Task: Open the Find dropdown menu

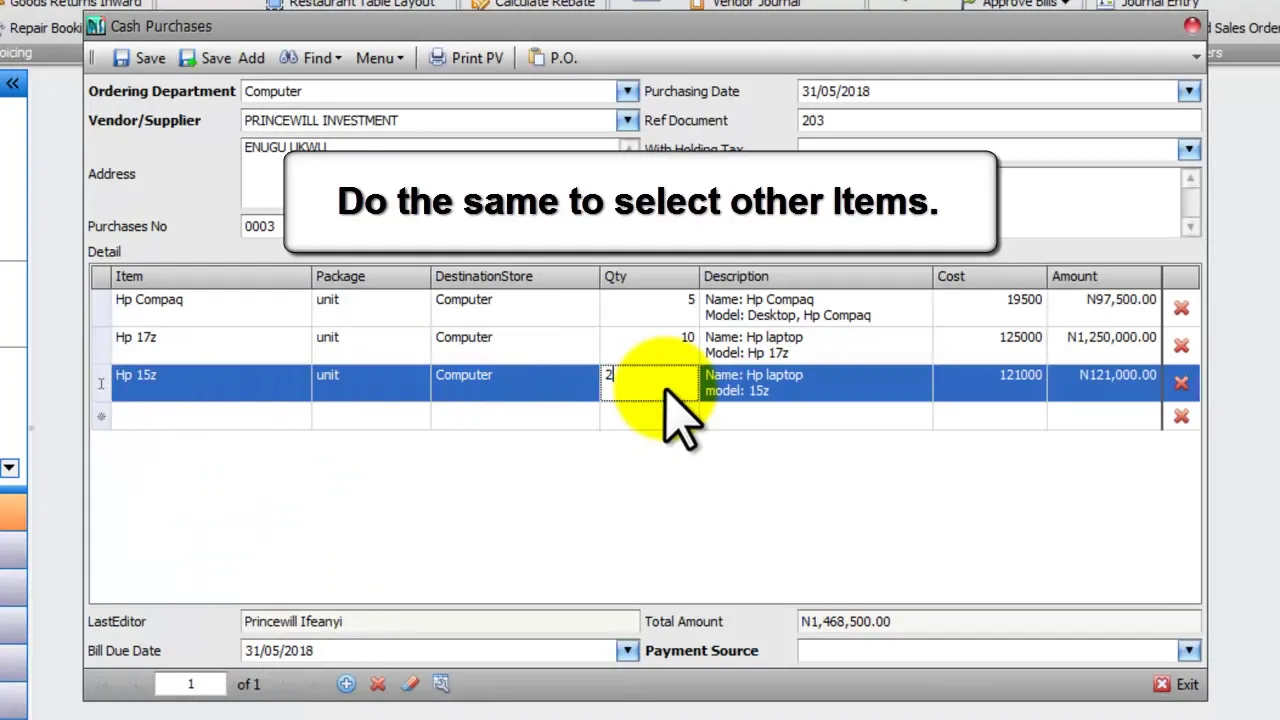Action: [x=310, y=58]
